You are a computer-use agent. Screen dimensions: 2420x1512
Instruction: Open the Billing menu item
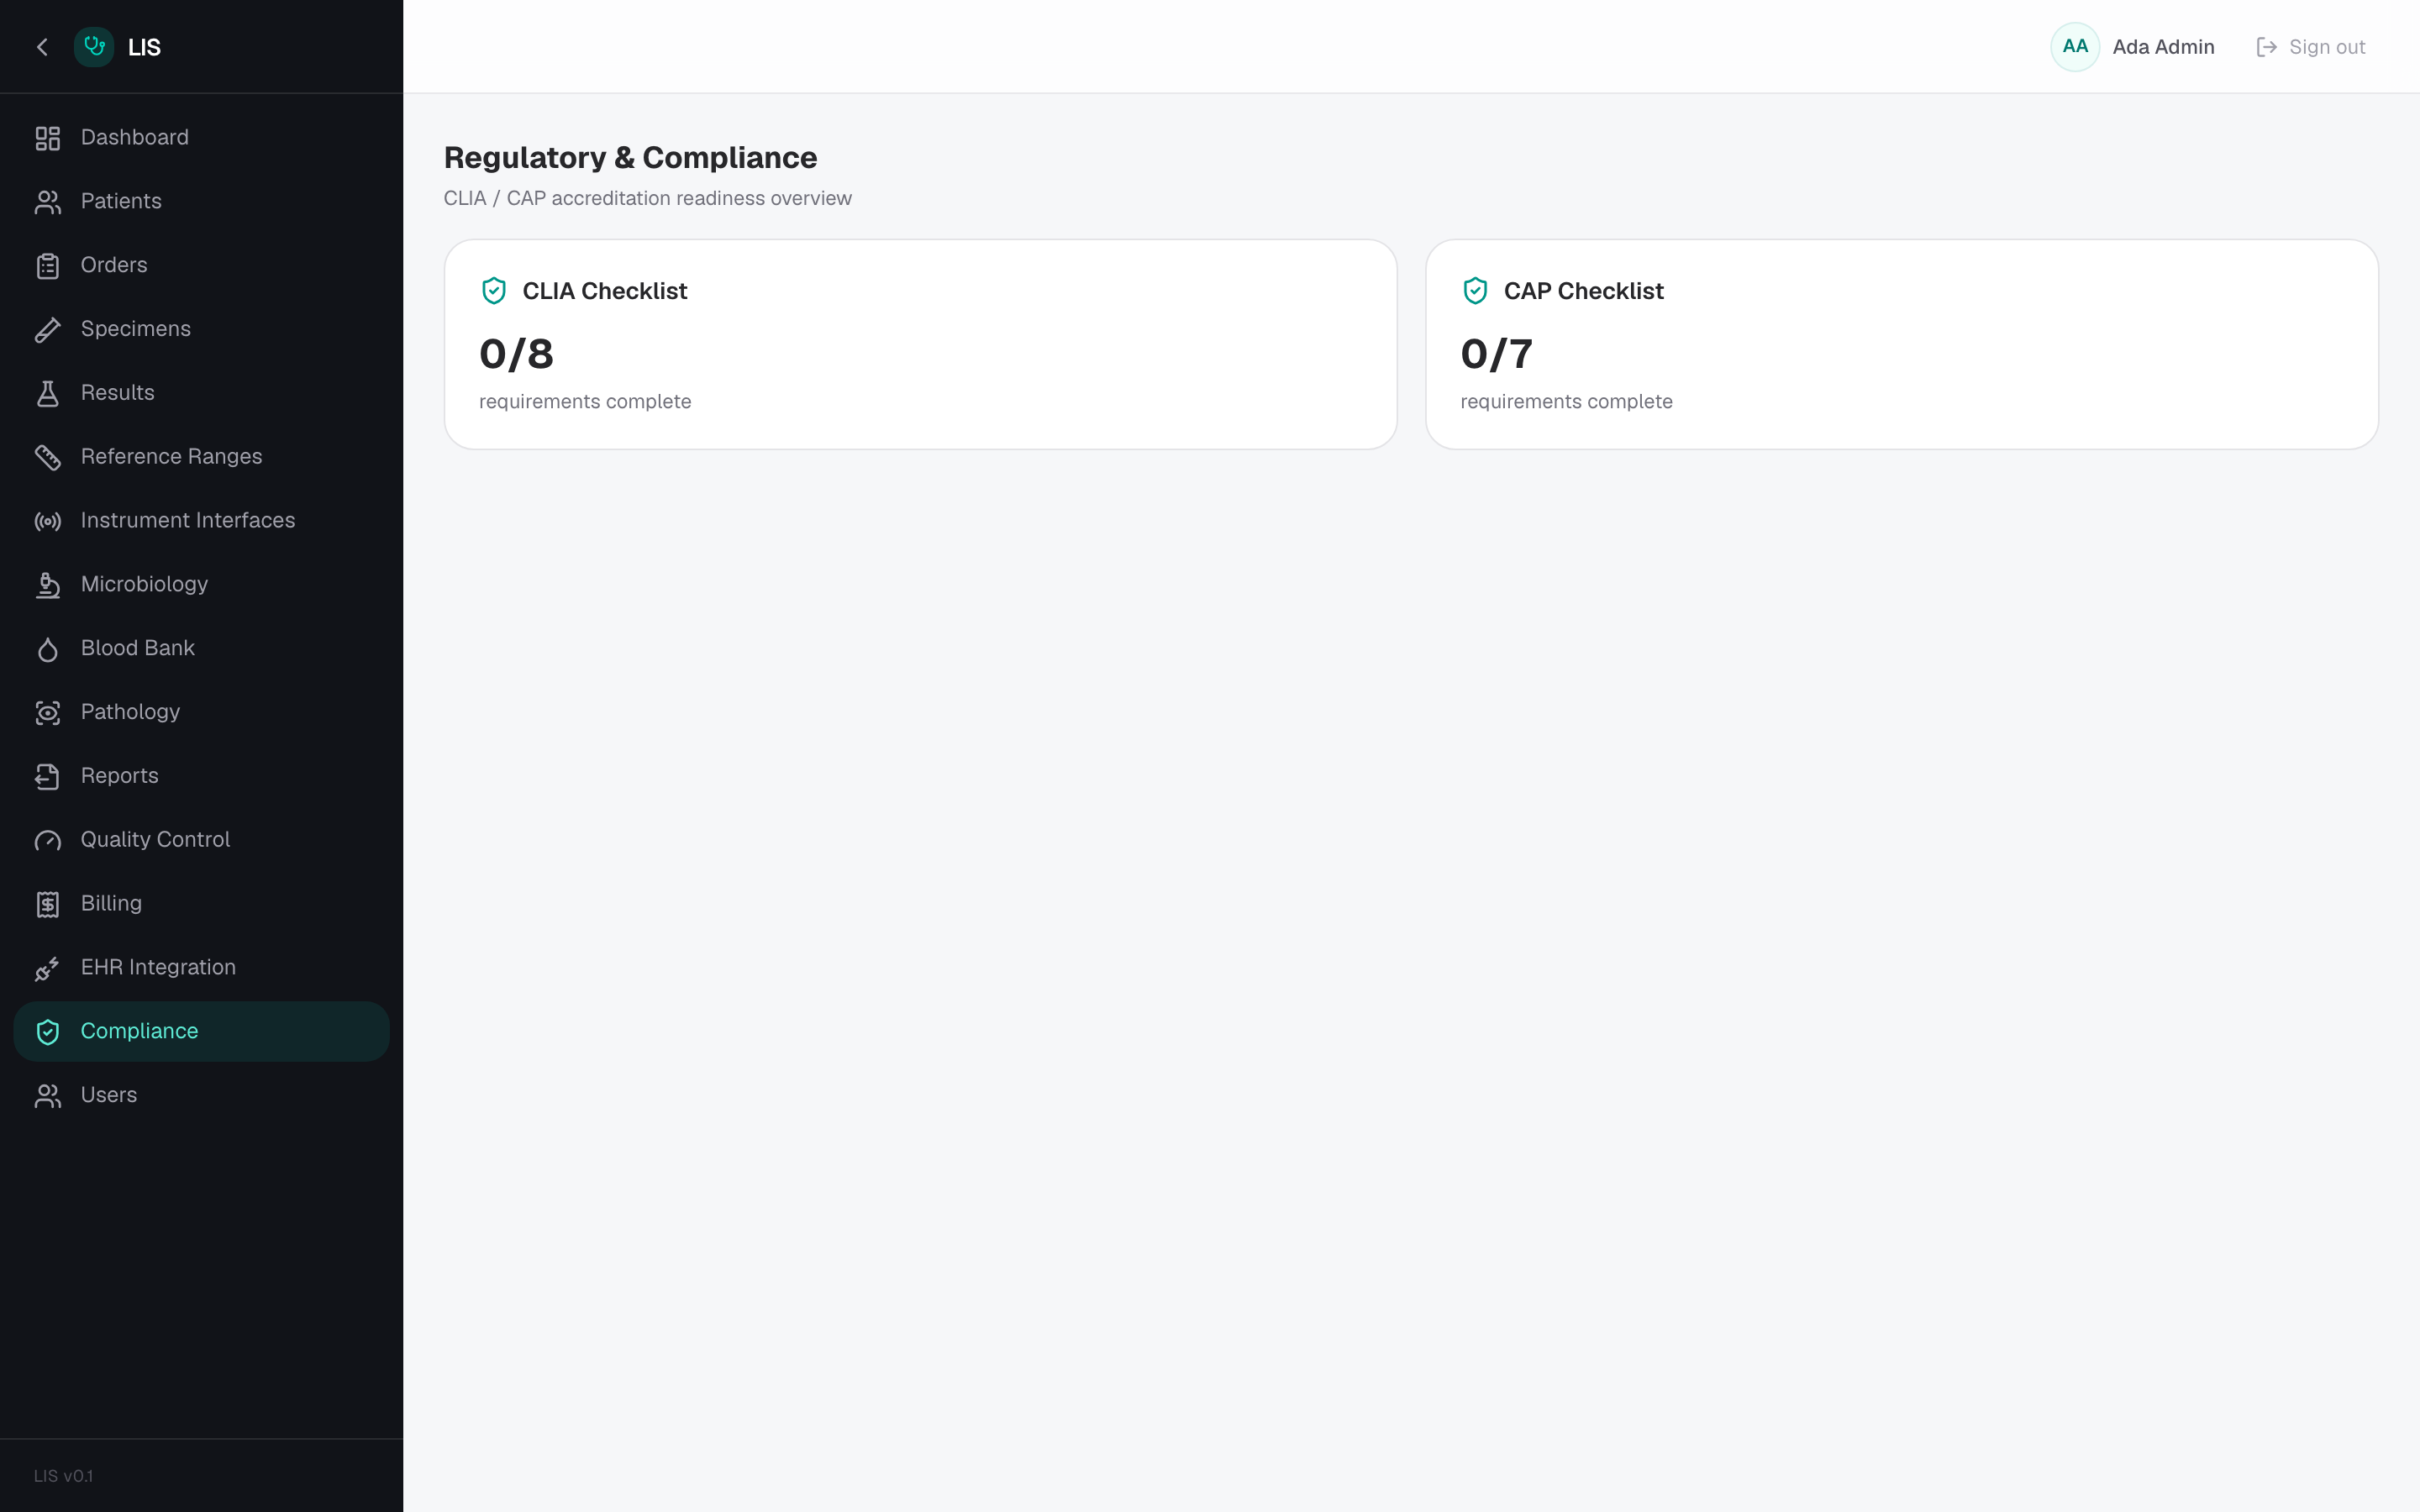pyautogui.click(x=201, y=904)
